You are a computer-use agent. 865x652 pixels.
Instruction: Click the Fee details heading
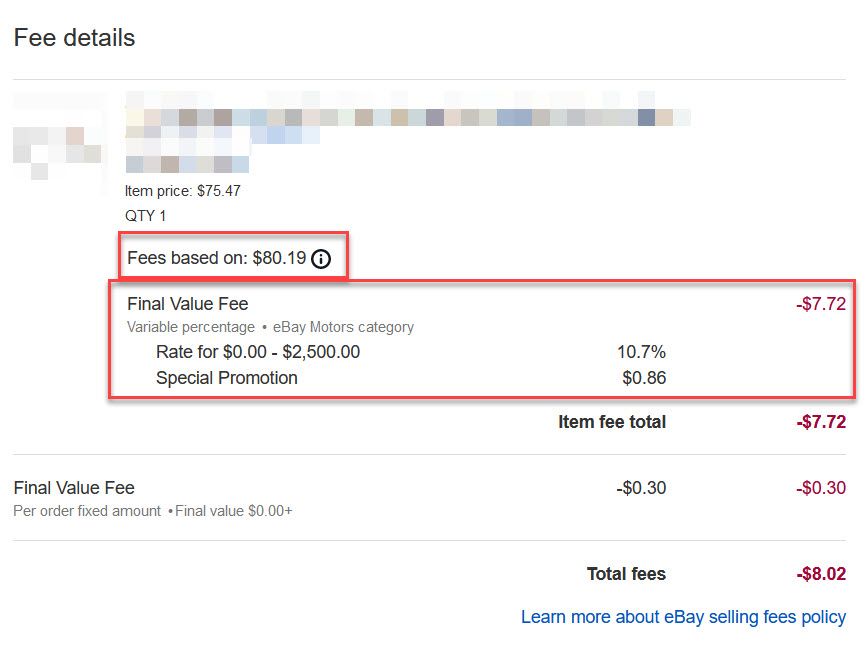coord(74,38)
